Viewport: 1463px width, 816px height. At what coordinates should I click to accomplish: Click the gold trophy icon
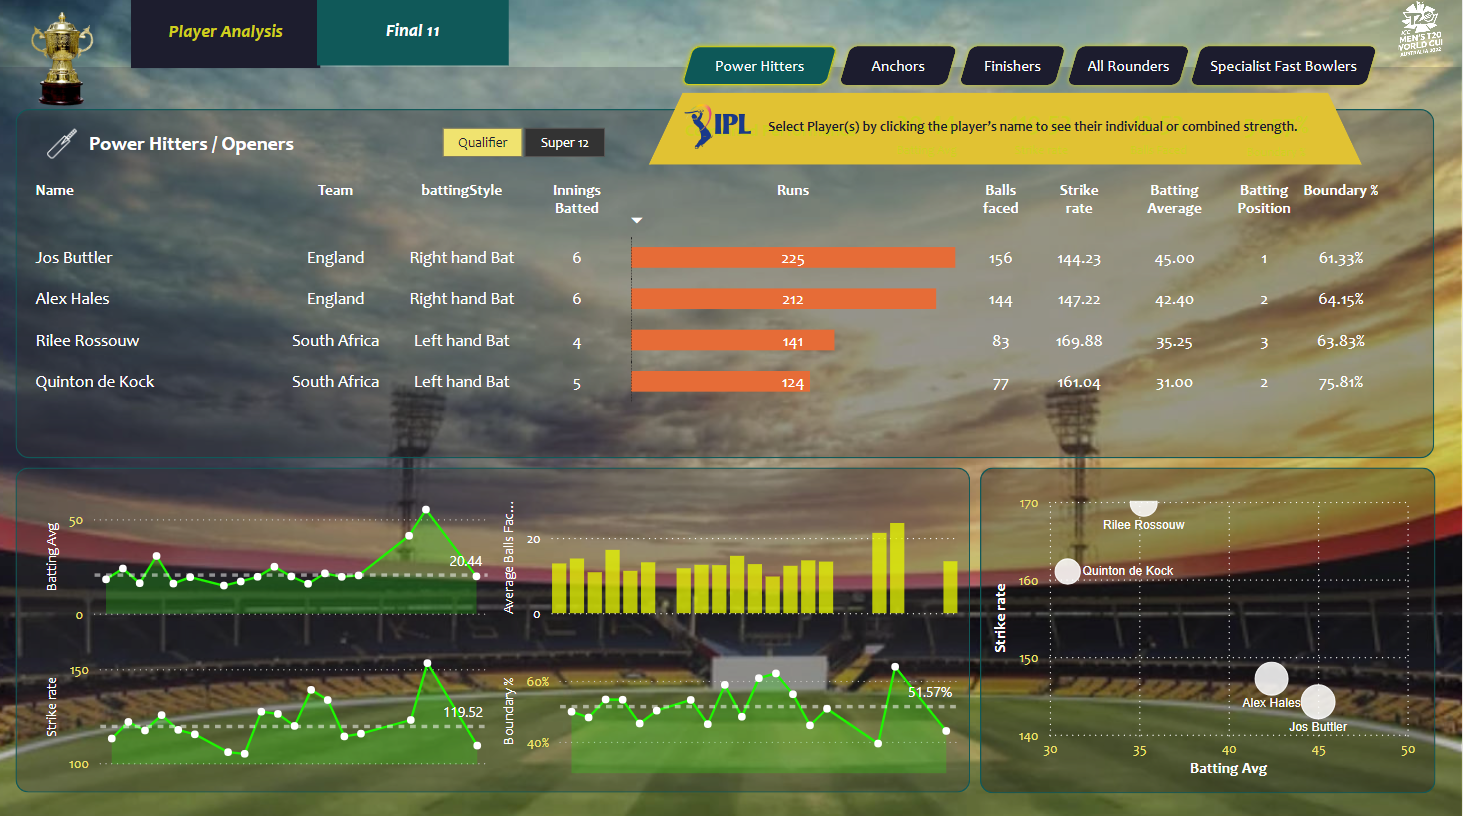(x=62, y=58)
